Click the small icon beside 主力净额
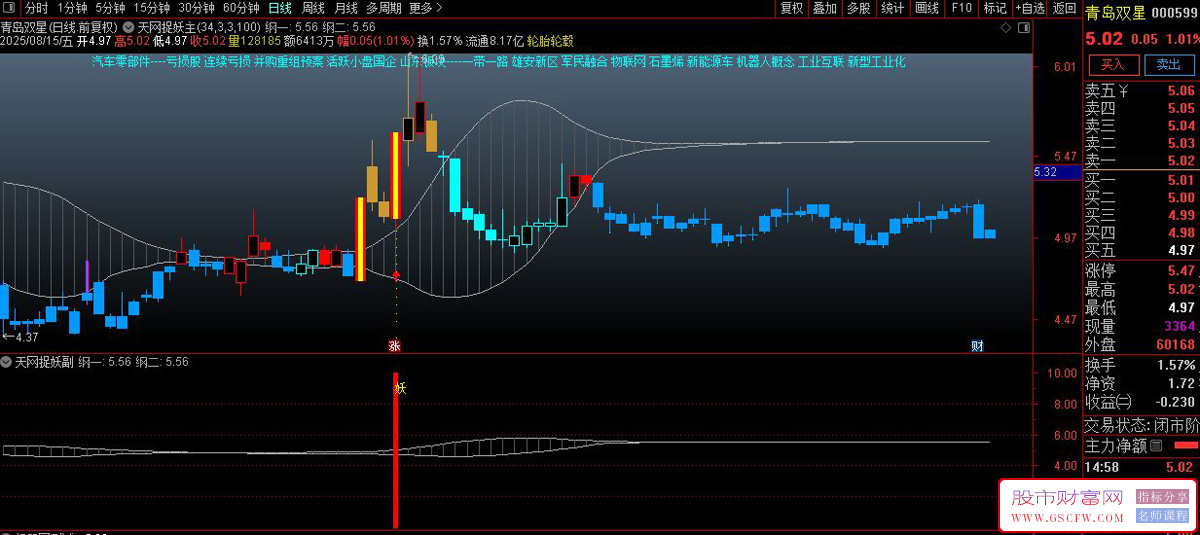The width and height of the screenshot is (1200, 535). coord(1157,445)
